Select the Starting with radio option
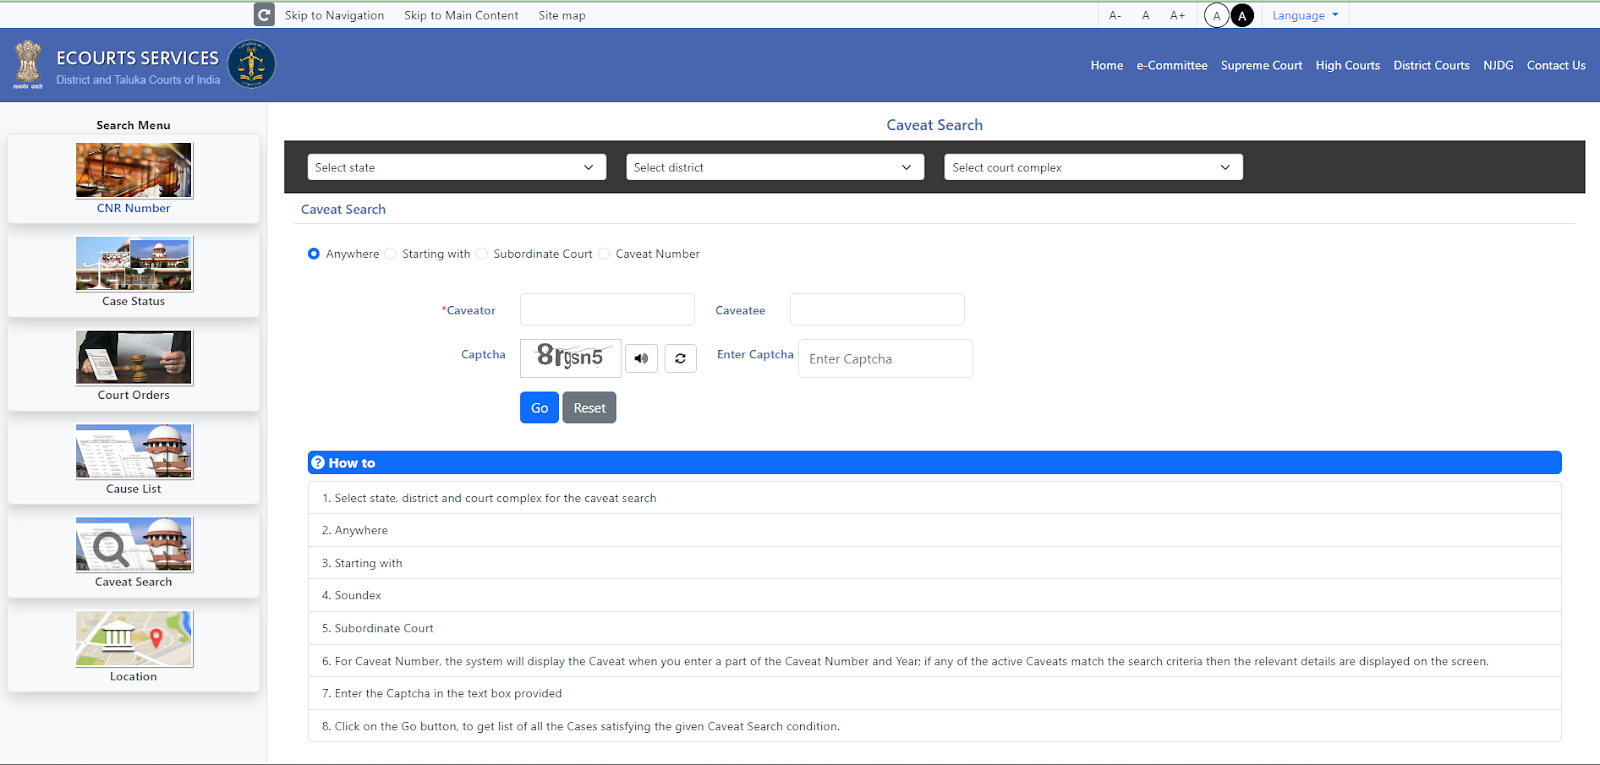Viewport: 1600px width, 765px height. pos(391,254)
